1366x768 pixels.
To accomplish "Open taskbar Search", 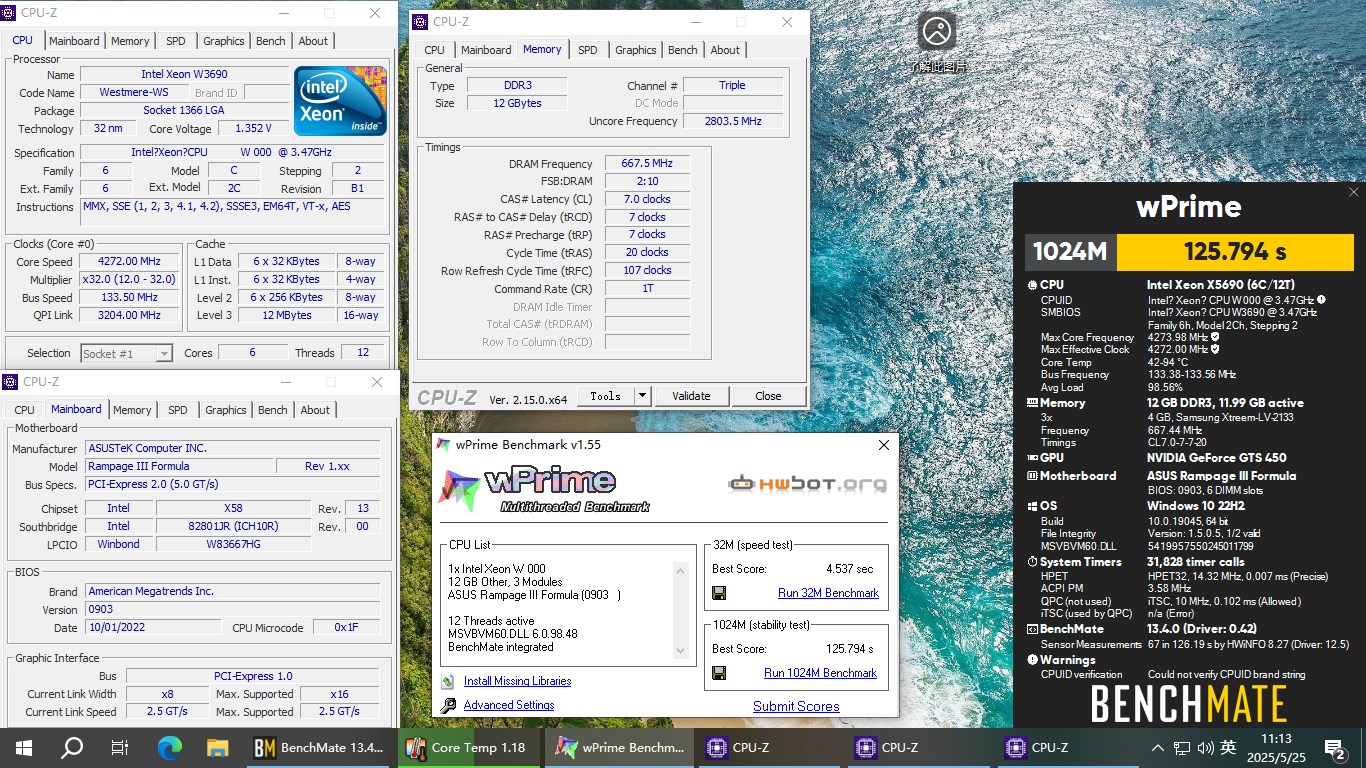I will [x=72, y=747].
